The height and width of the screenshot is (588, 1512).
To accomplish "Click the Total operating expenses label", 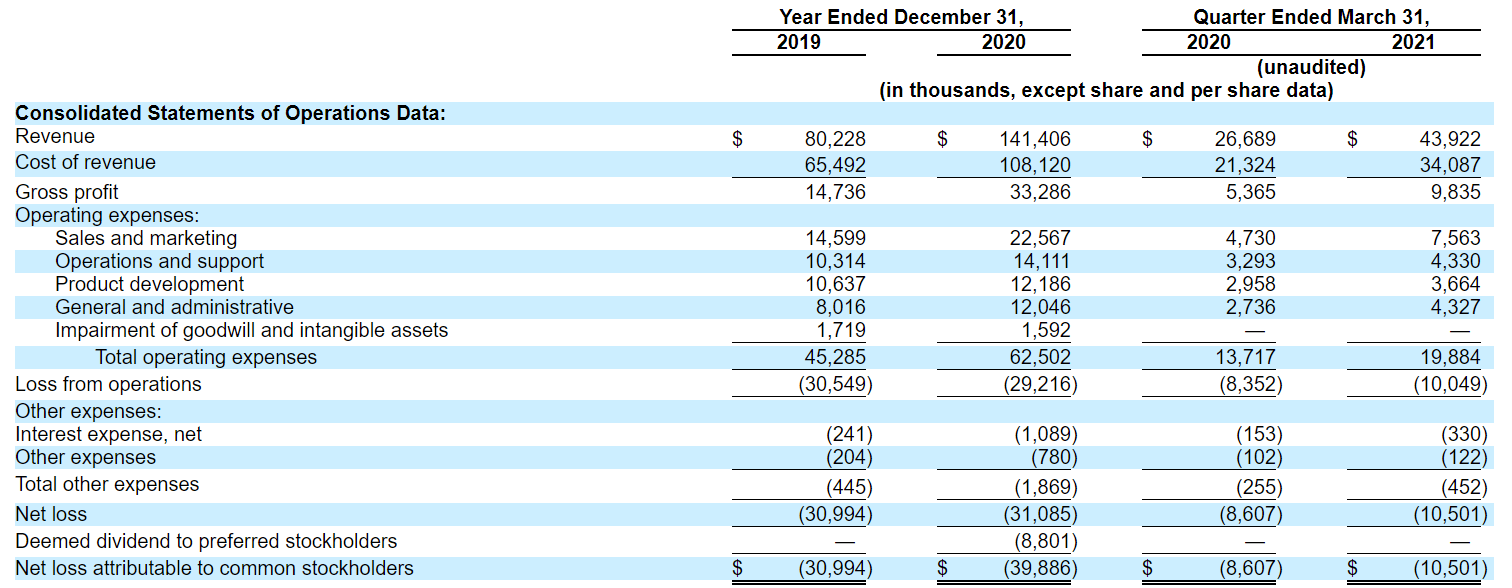I will point(205,357).
